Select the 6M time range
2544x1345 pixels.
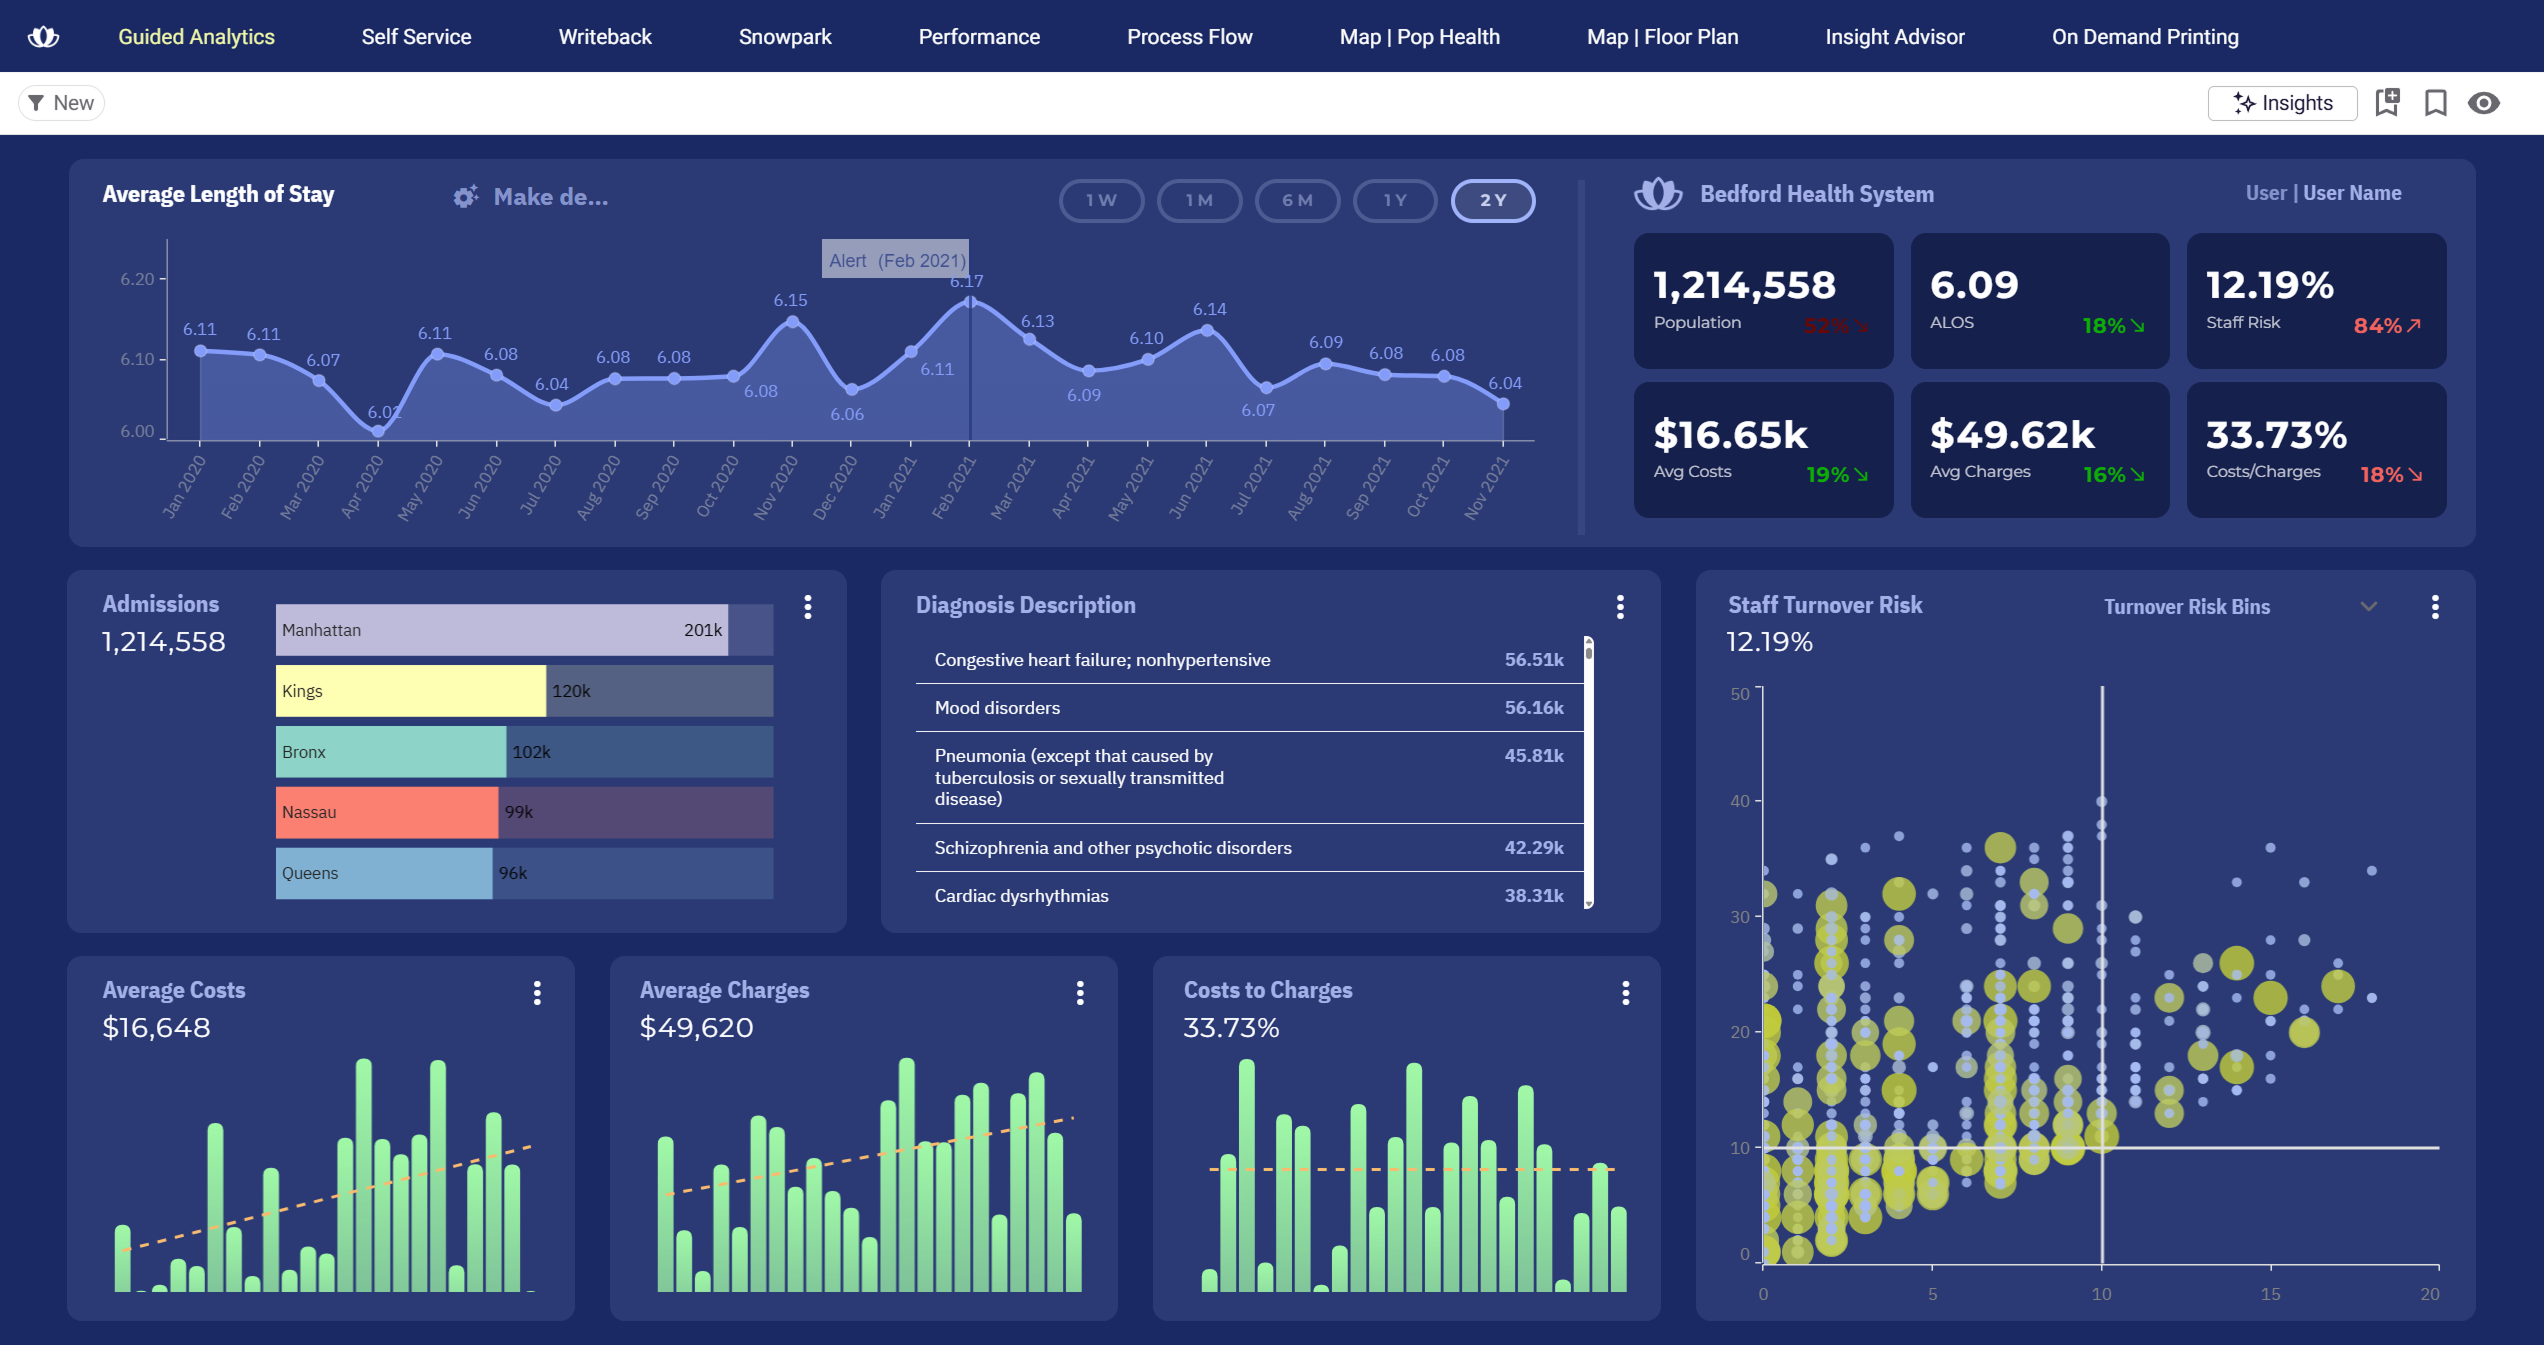point(1297,201)
